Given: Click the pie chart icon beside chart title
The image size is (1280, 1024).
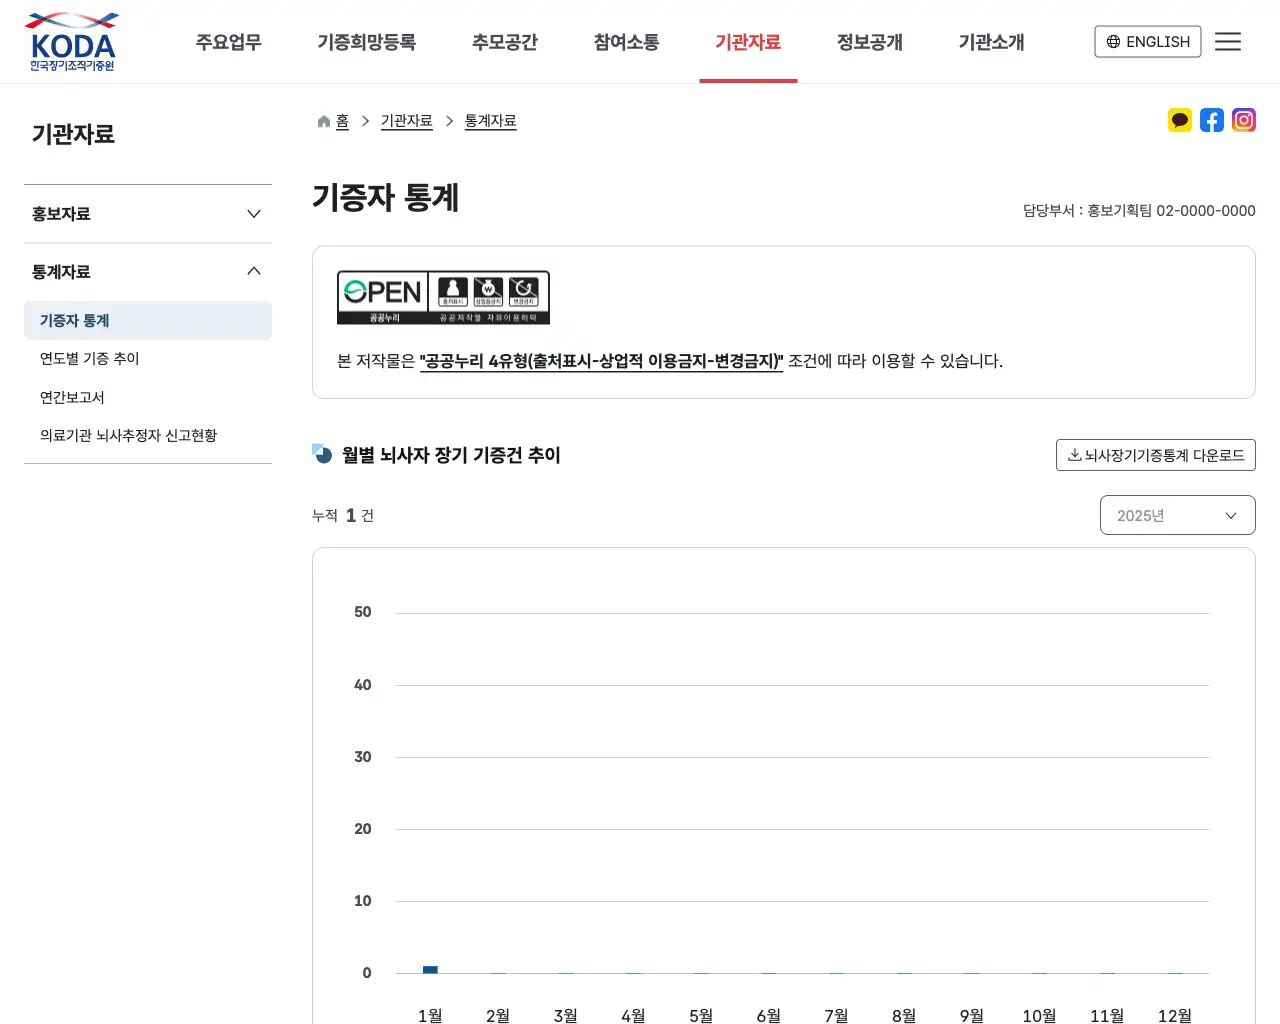Looking at the screenshot, I should [320, 455].
